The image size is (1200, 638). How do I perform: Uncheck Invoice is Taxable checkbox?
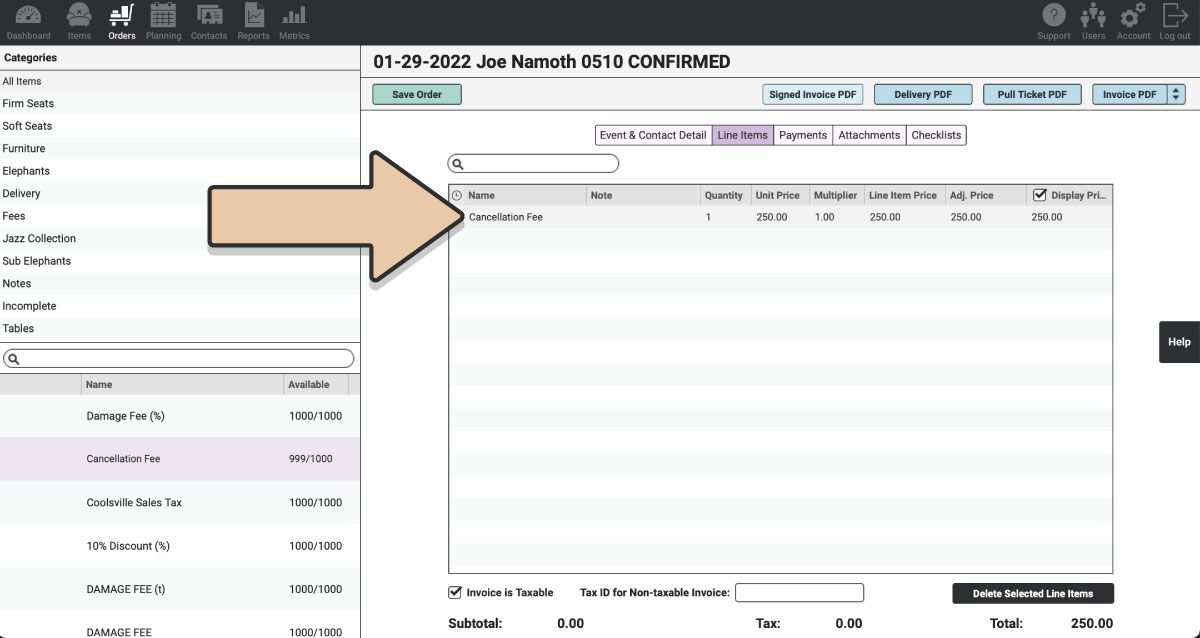[x=455, y=592]
